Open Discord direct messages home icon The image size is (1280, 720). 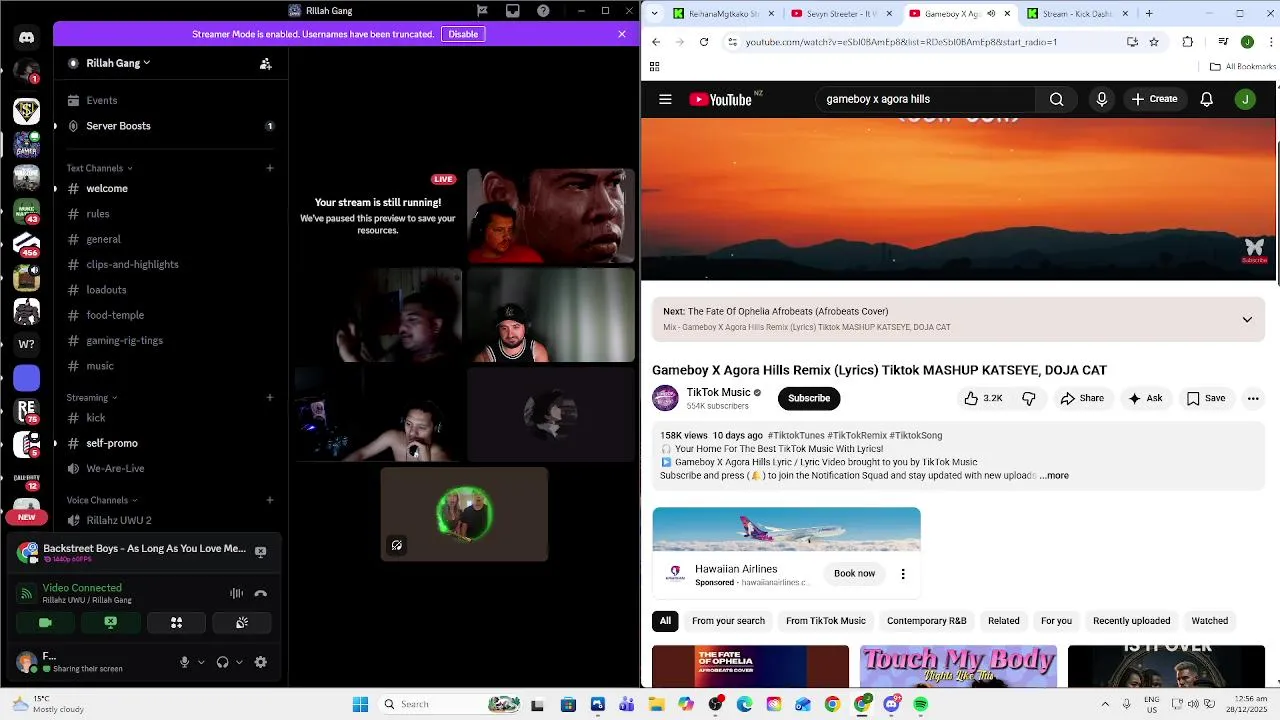pos(26,37)
